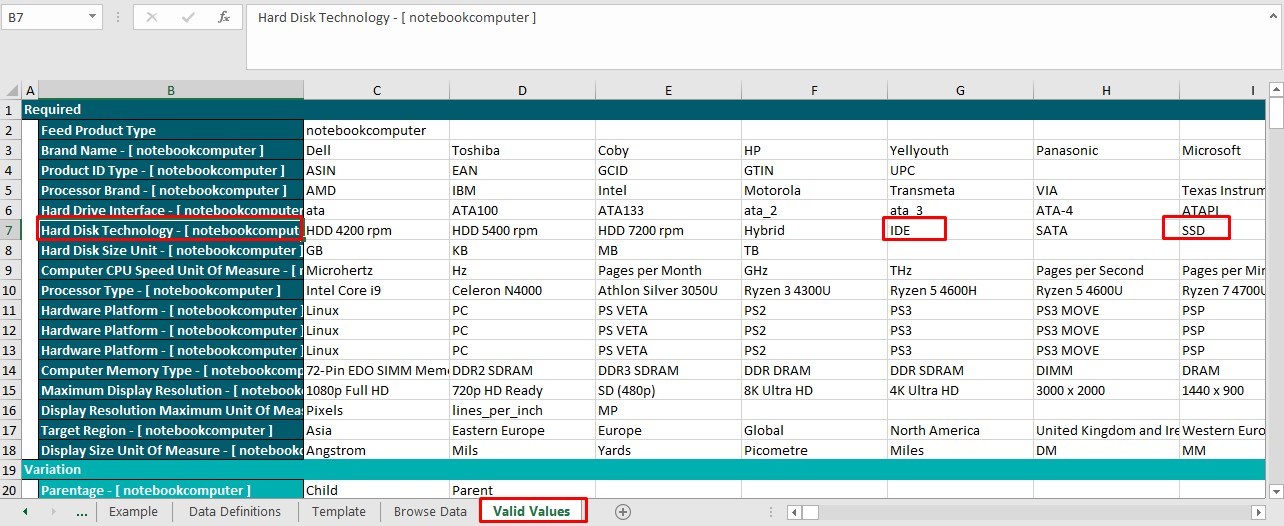1284x526 pixels.
Task: Select row 19 header
Action: click(11, 470)
